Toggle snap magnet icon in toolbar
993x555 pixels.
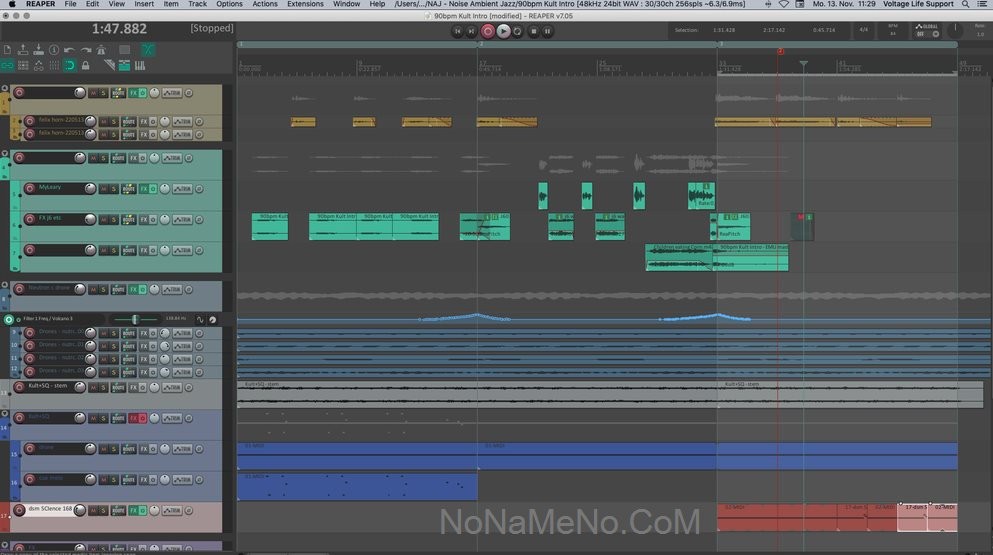coord(69,66)
